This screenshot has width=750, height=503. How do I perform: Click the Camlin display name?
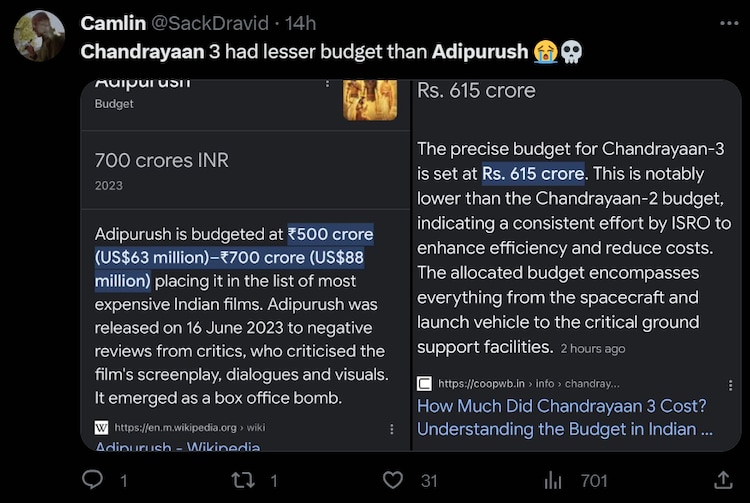[x=113, y=22]
